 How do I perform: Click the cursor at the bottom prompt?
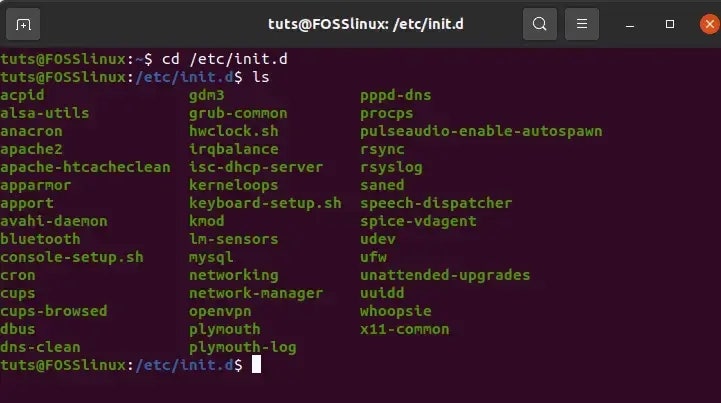pyautogui.click(x=257, y=364)
